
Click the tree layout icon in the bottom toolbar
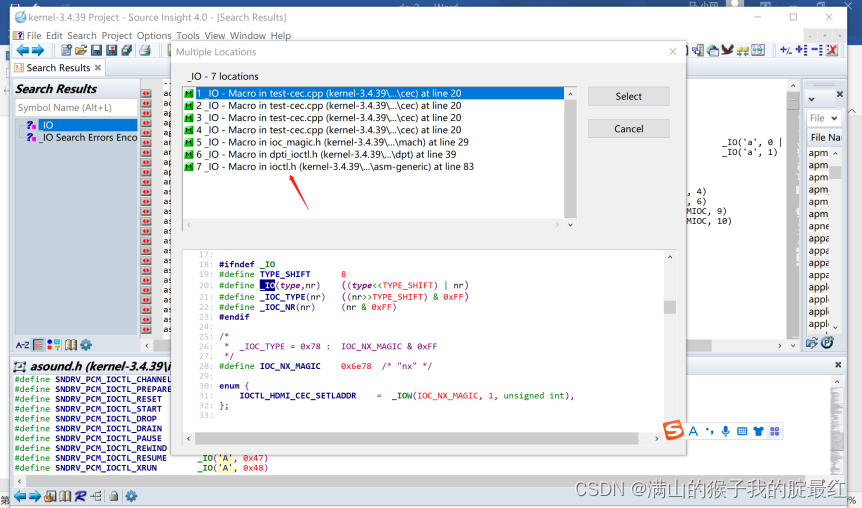tap(96, 496)
